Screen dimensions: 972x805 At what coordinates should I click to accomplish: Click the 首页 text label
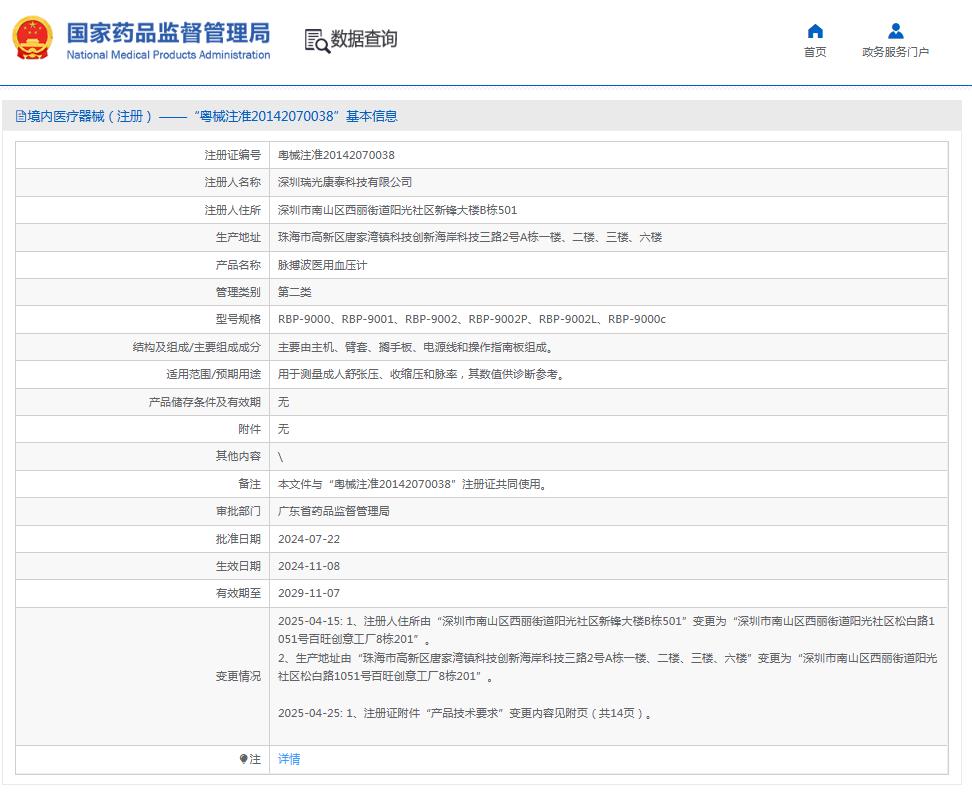(813, 50)
